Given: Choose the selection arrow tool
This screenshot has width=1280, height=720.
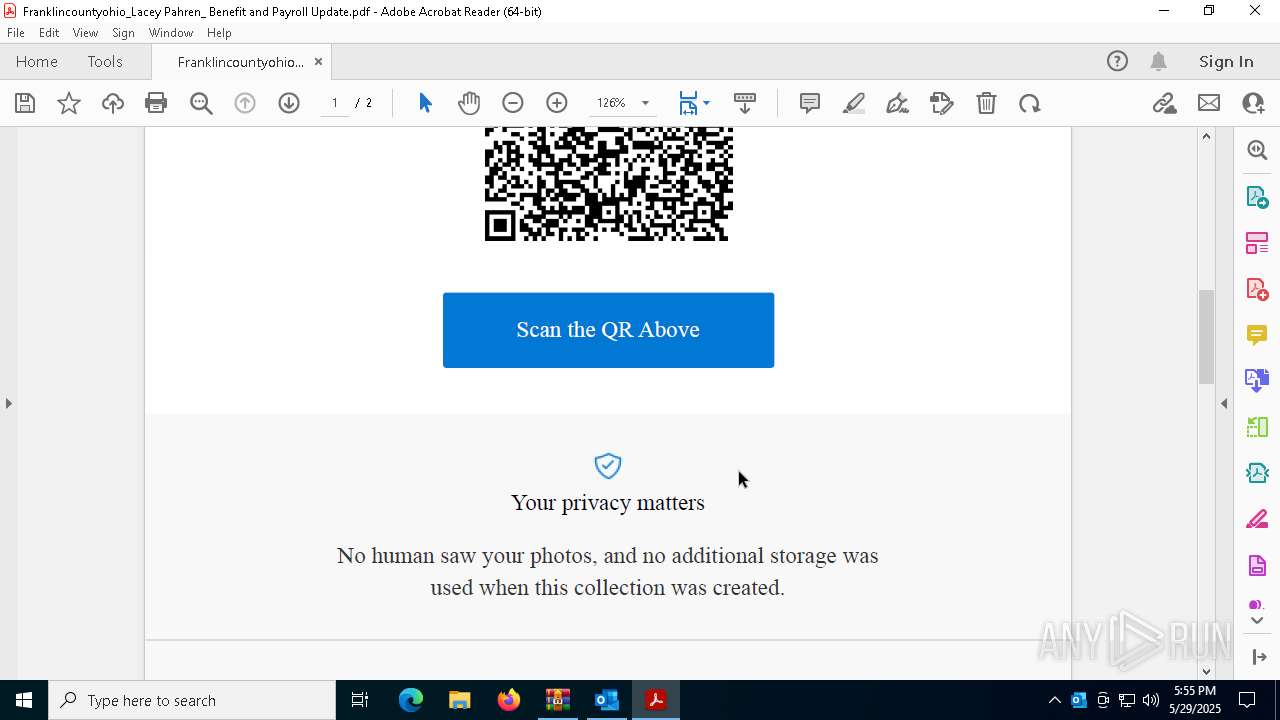Looking at the screenshot, I should (x=425, y=103).
